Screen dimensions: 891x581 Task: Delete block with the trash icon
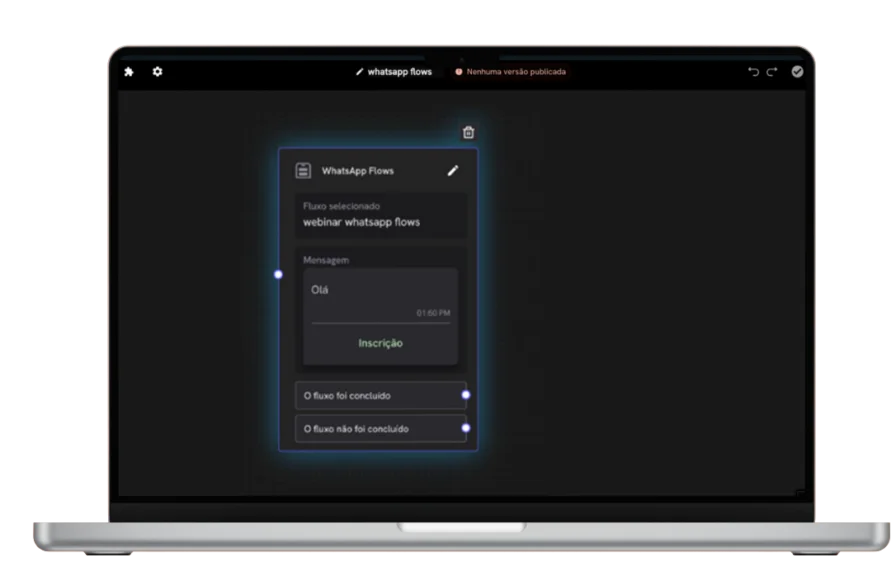468,132
